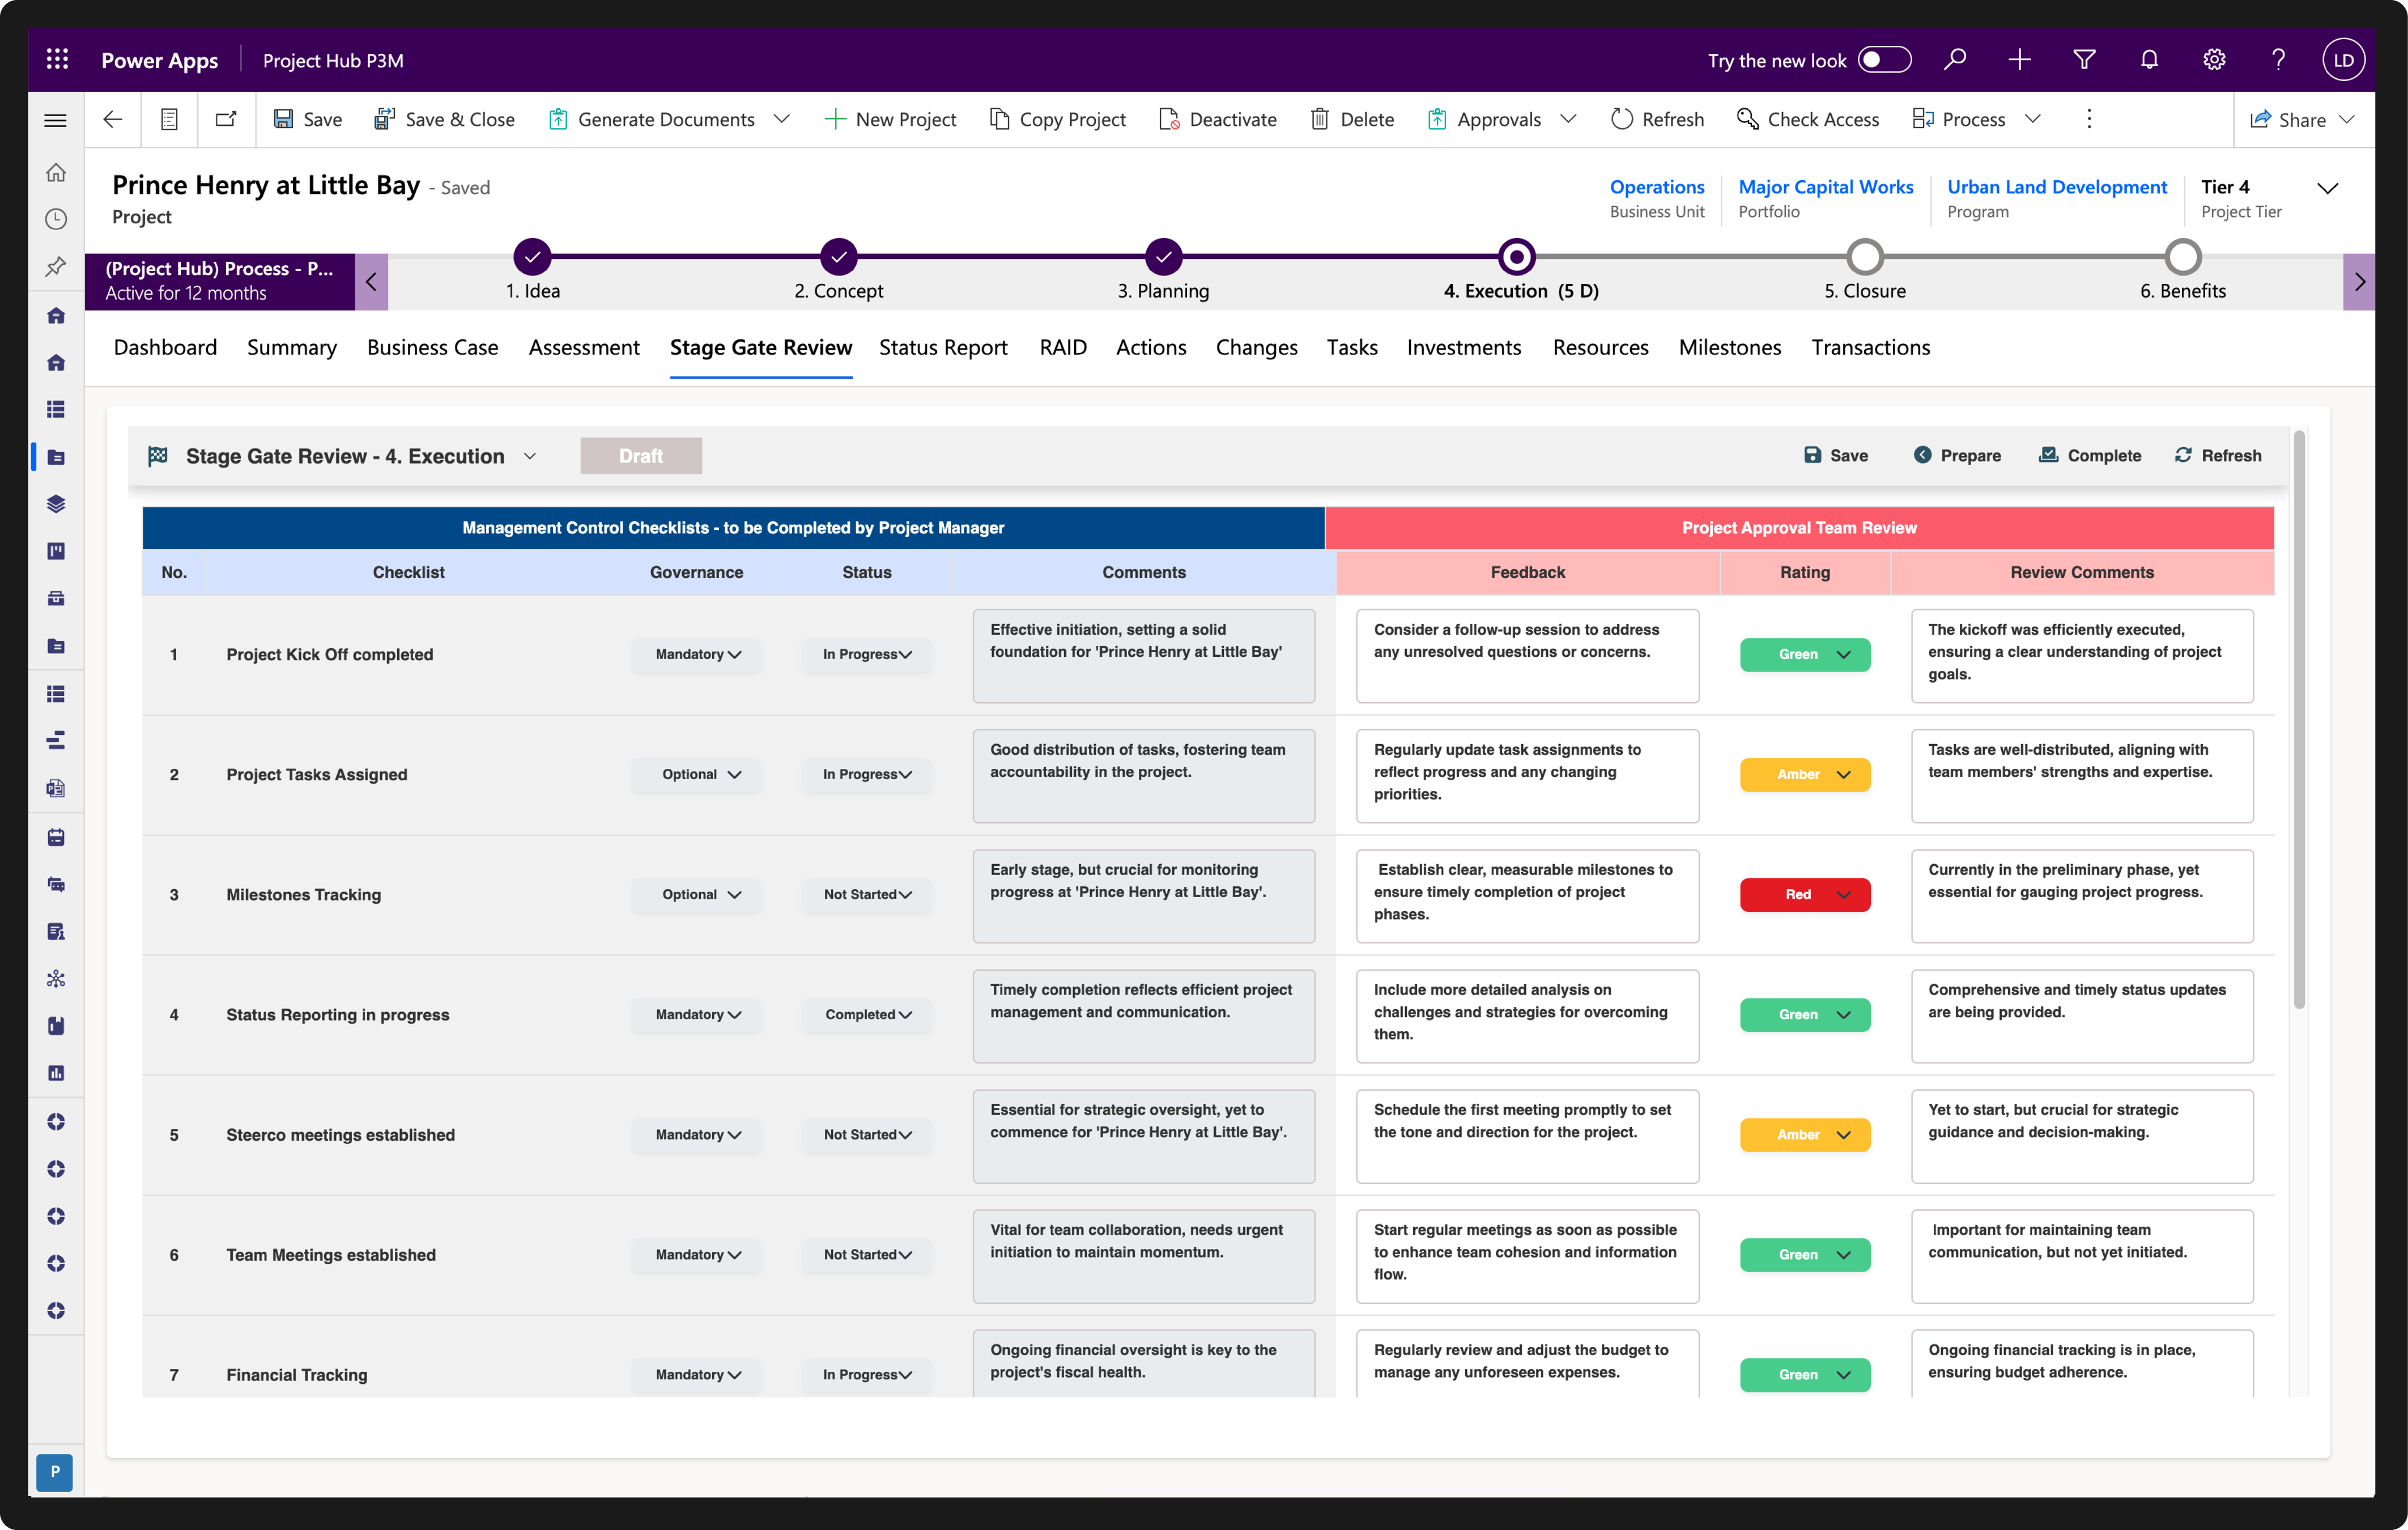Expand the Tier 4 header chevron
This screenshot has height=1530, width=2408.
point(2327,188)
